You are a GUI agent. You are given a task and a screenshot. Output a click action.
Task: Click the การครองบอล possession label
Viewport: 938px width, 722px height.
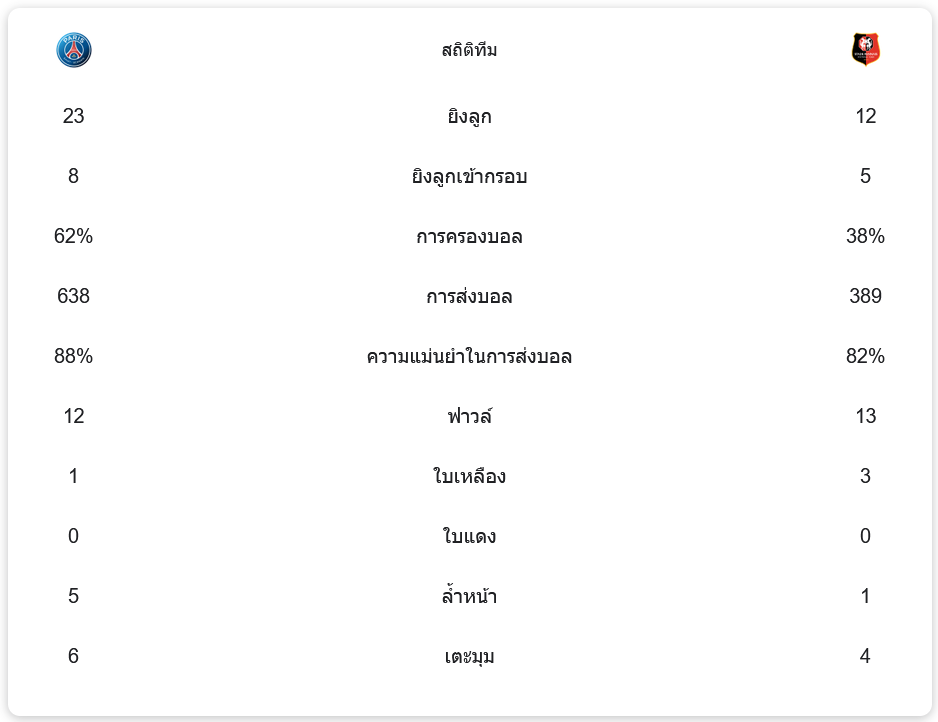[x=469, y=237]
